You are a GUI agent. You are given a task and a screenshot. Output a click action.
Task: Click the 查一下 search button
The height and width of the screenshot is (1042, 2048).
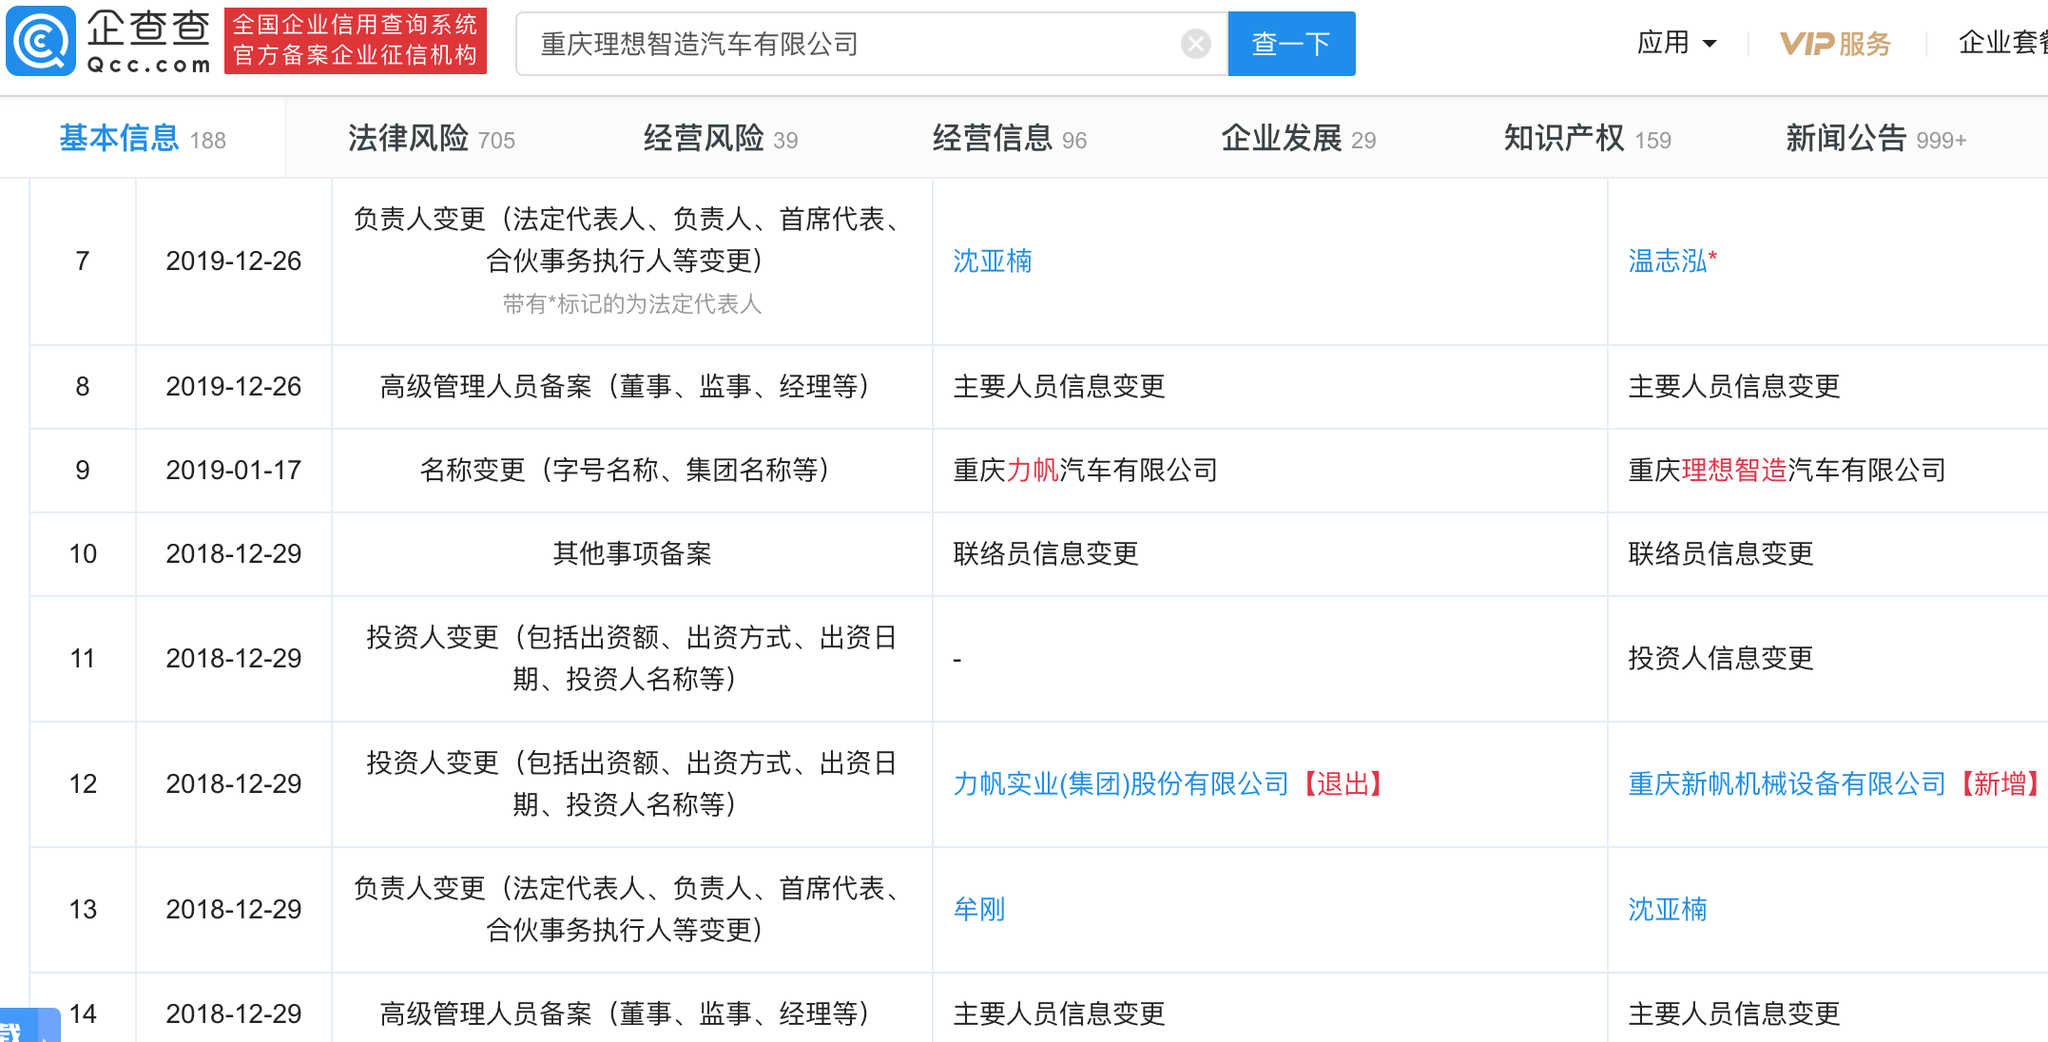[1291, 44]
